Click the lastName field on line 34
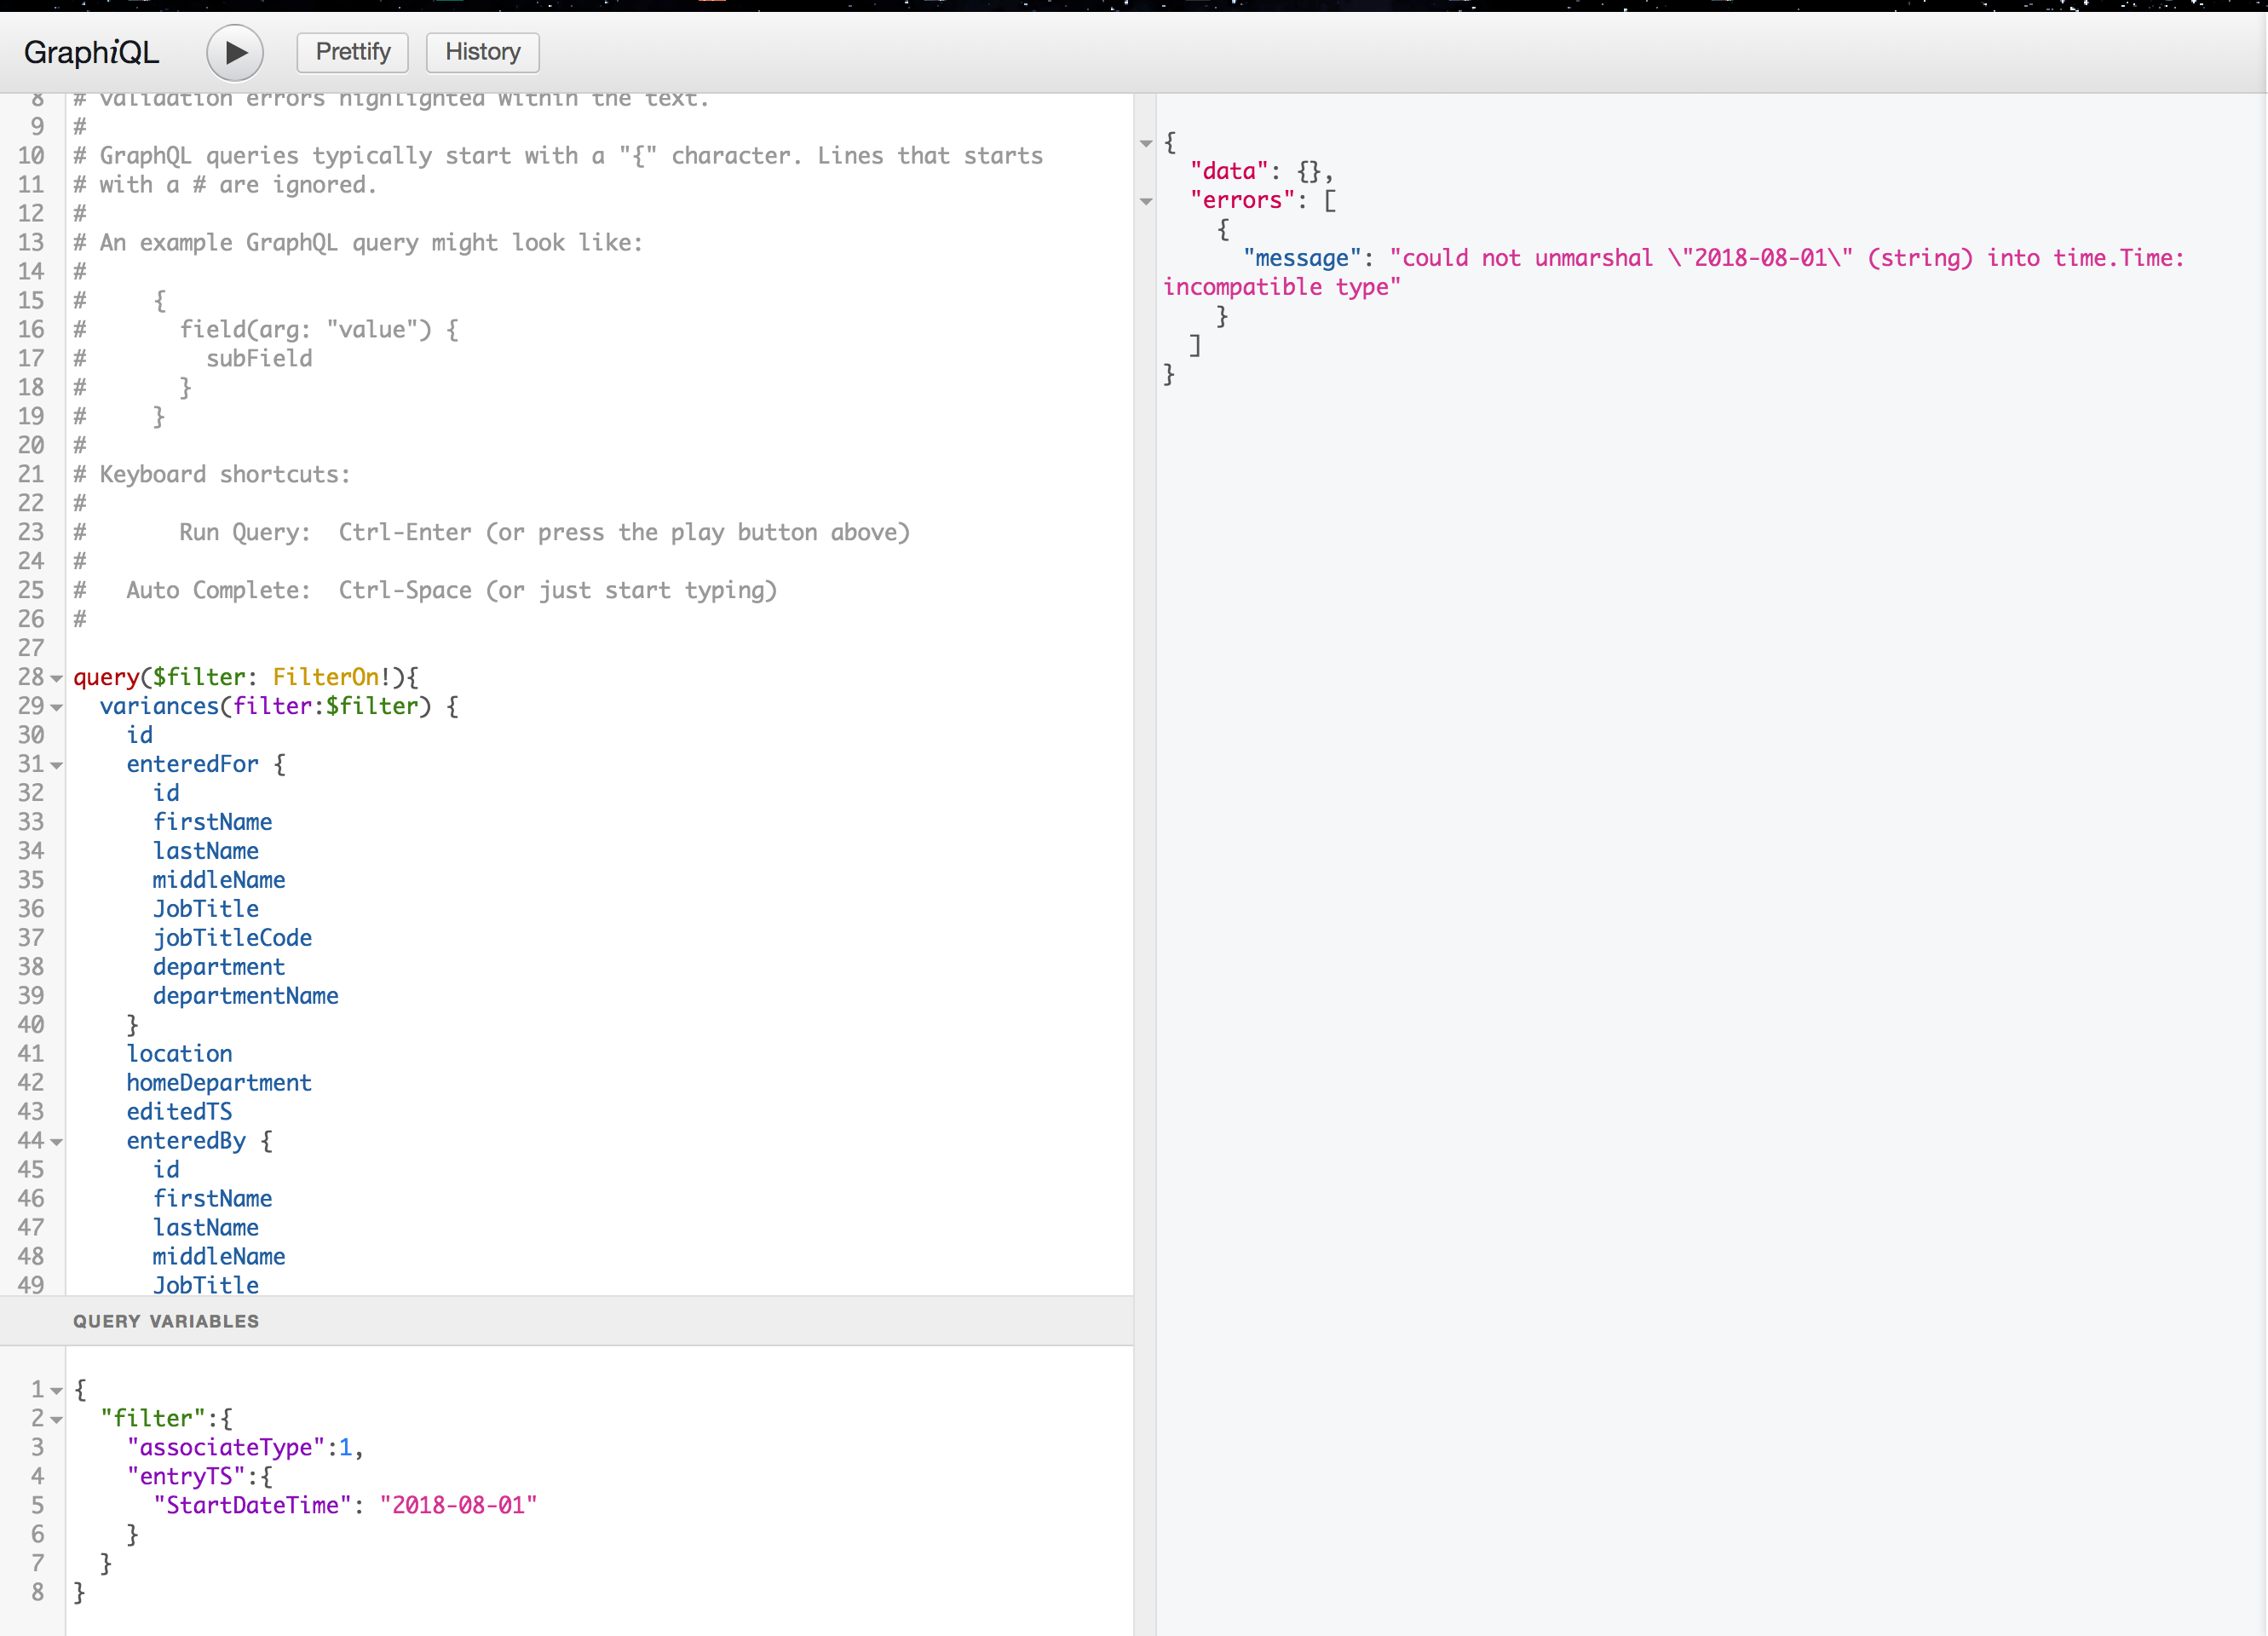This screenshot has width=2268, height=1636. pos(205,851)
